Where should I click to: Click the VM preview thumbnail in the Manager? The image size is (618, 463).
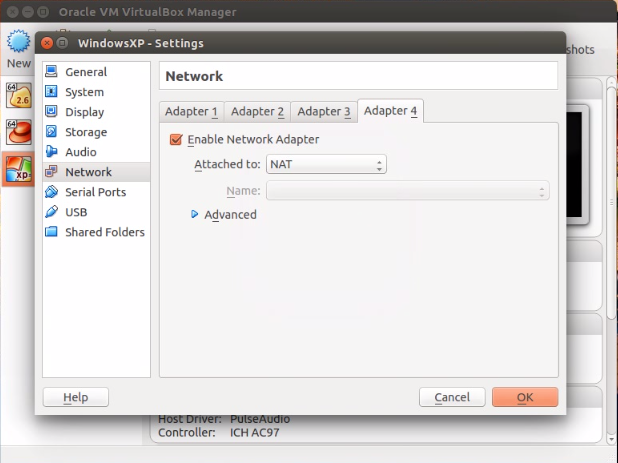click(577, 165)
